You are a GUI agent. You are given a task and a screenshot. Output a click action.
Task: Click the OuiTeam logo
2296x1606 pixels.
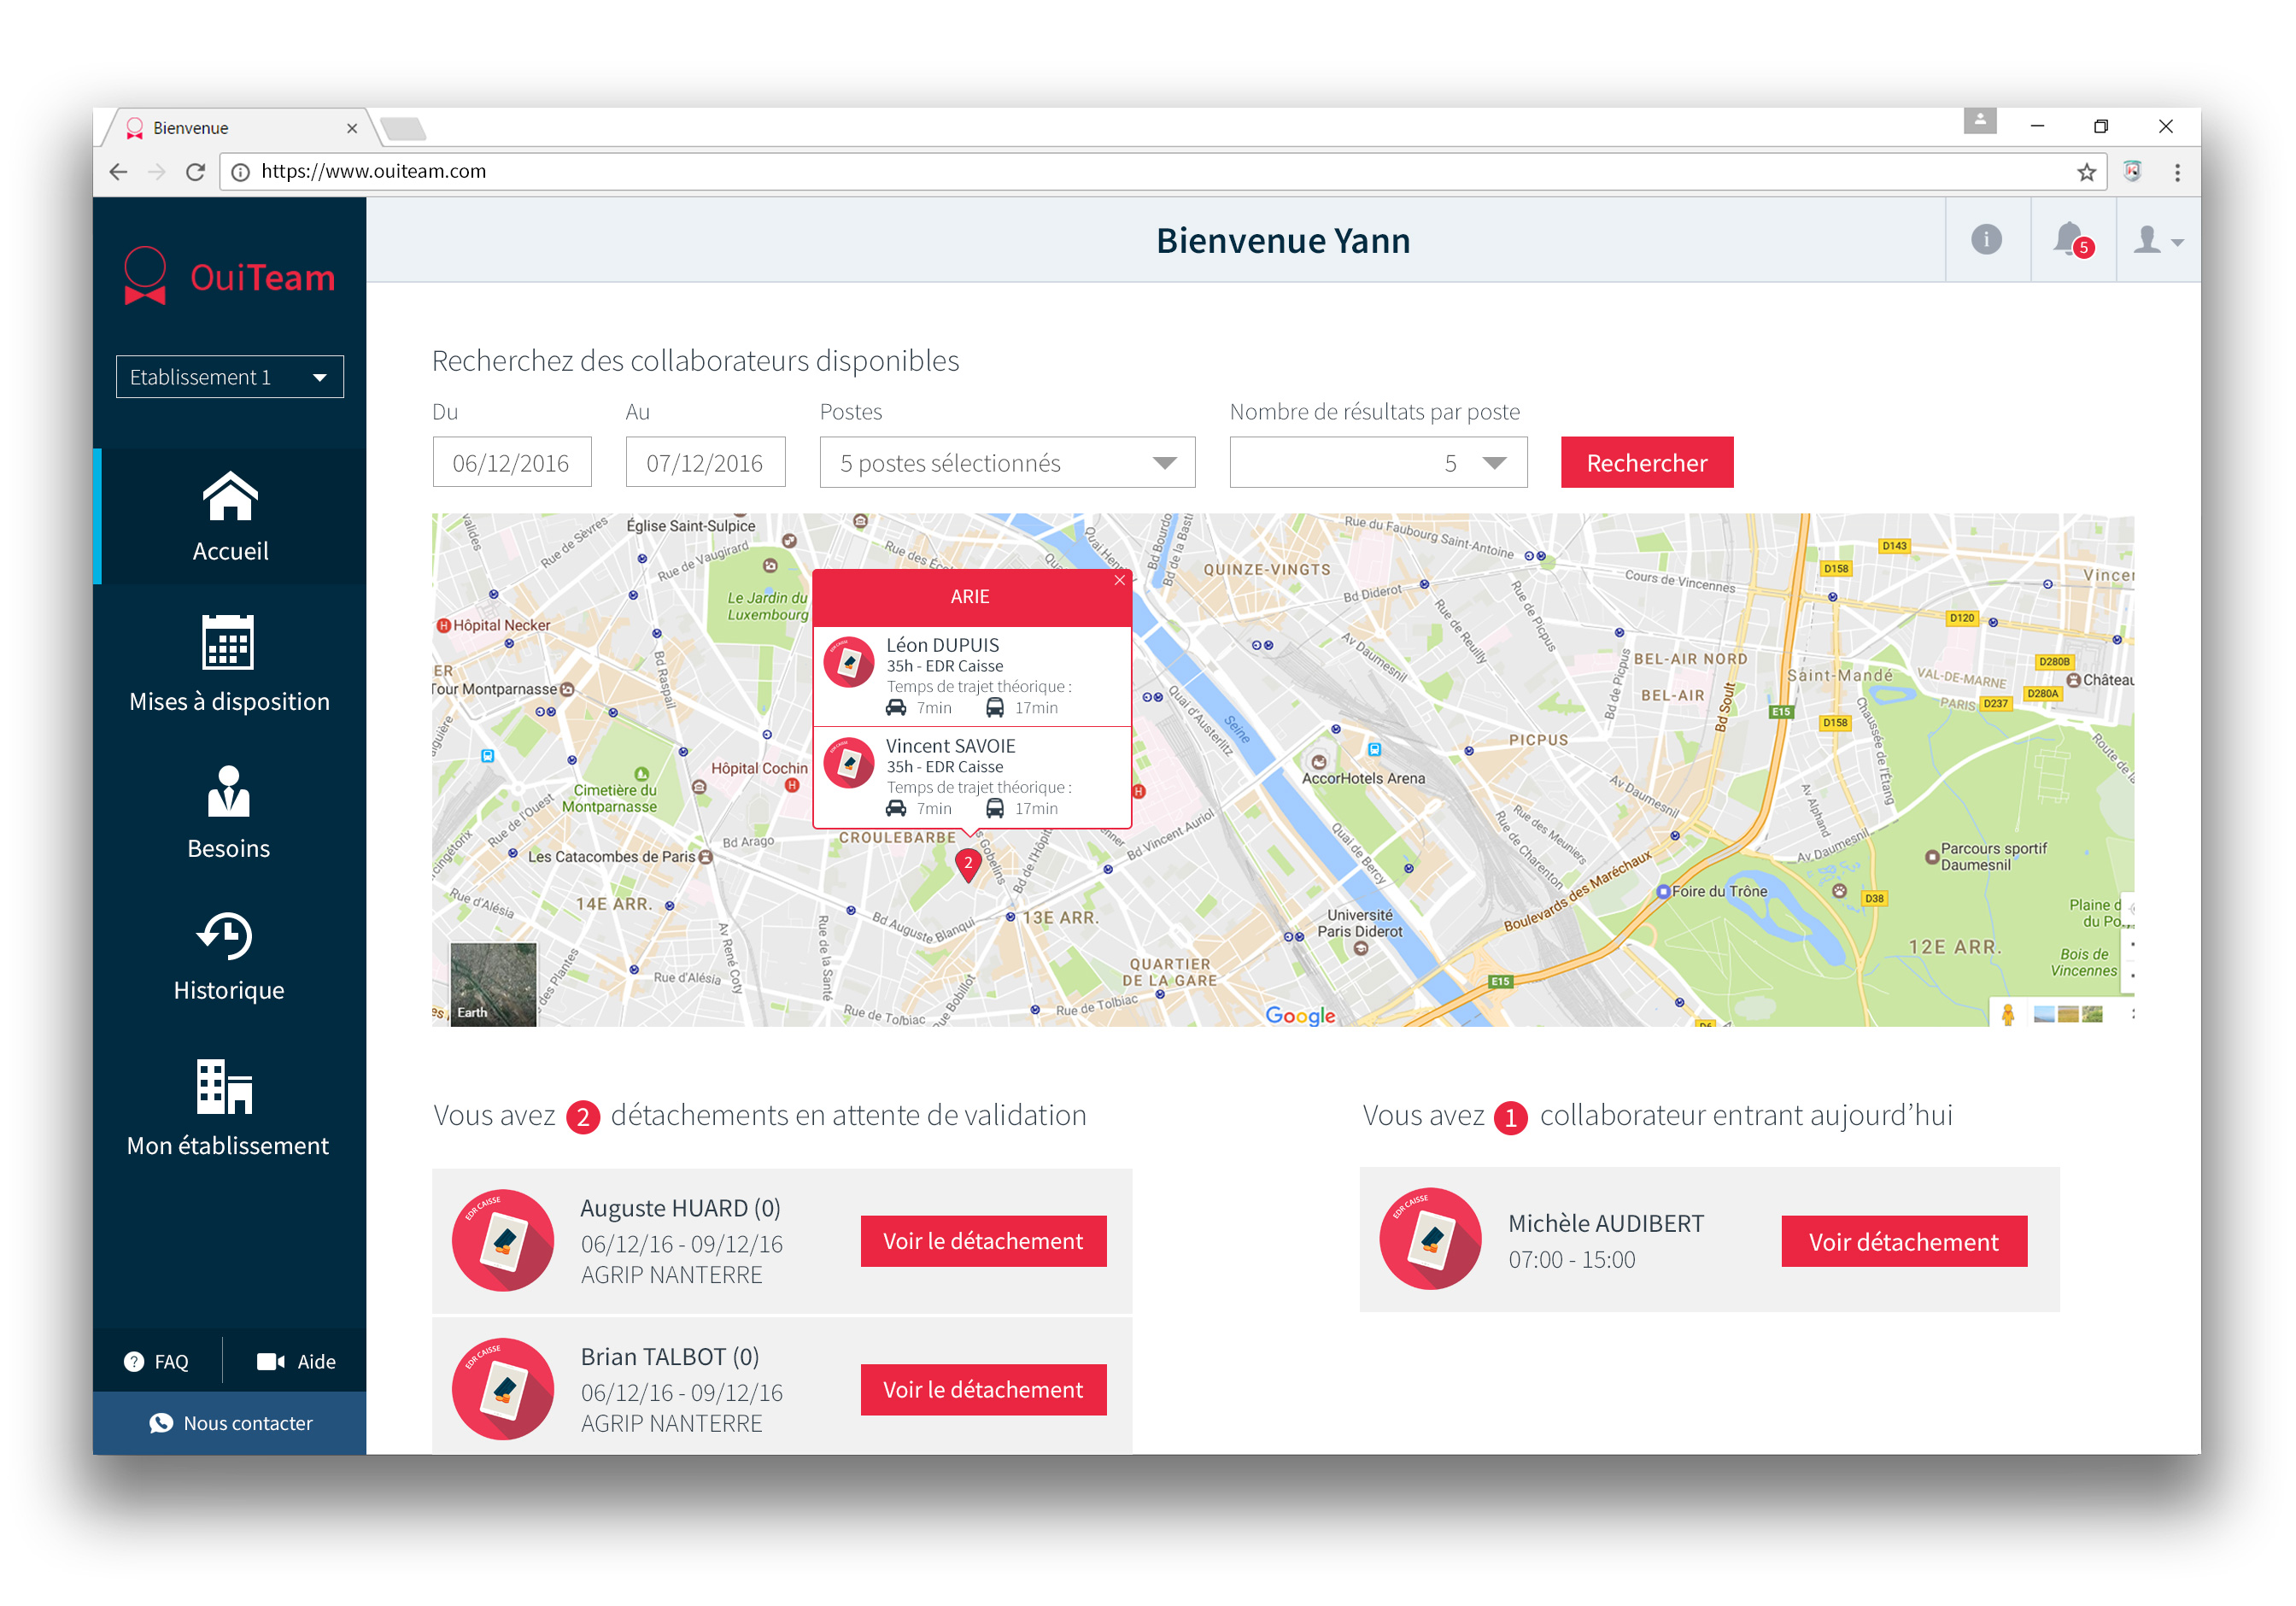point(229,276)
